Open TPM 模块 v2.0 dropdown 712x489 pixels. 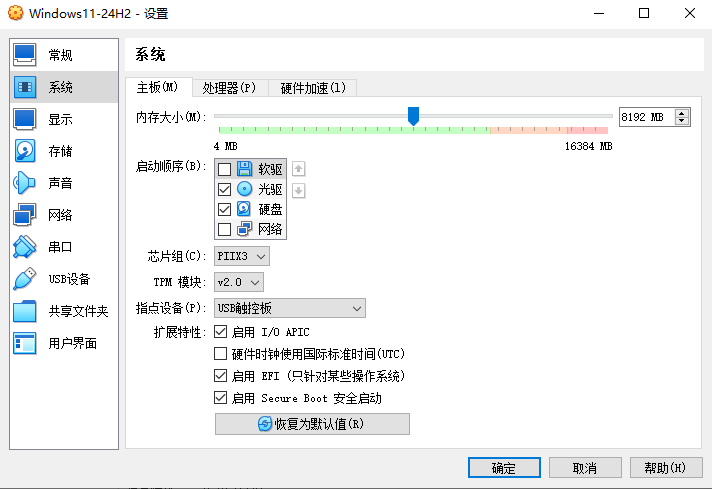(x=239, y=282)
